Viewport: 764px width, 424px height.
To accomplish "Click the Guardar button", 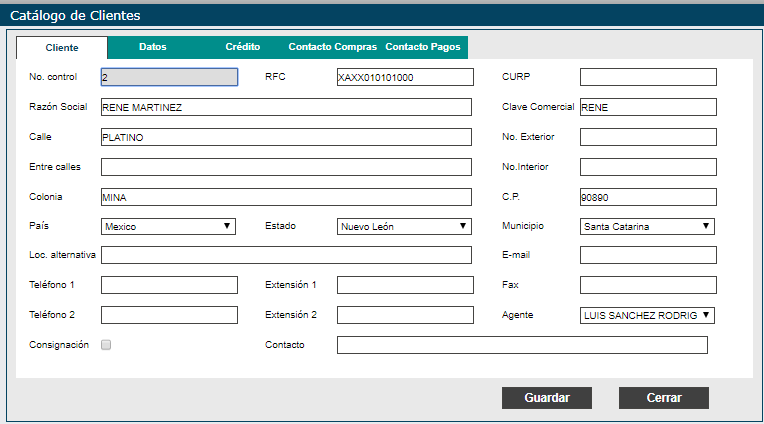I will click(x=547, y=398).
